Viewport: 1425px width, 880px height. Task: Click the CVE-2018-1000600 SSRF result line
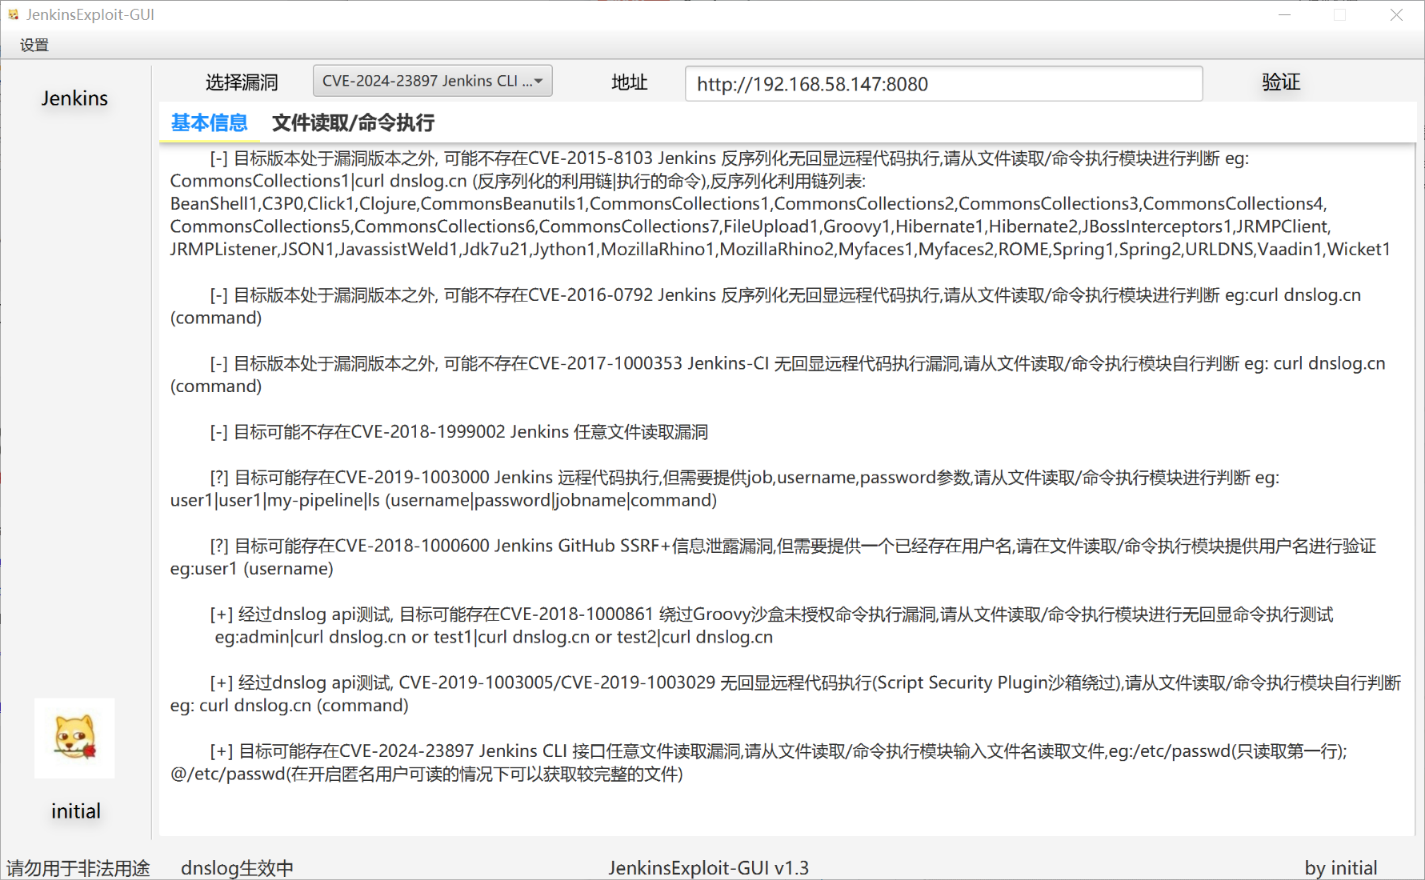tap(793, 545)
